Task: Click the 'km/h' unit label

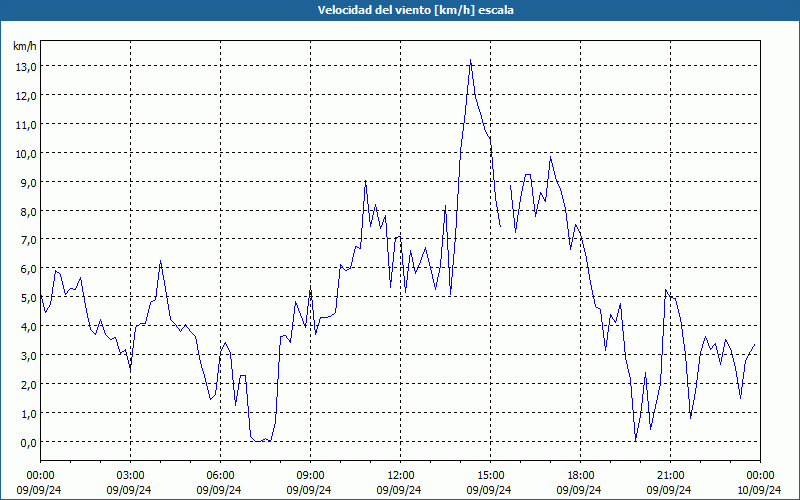Action: (x=25, y=46)
